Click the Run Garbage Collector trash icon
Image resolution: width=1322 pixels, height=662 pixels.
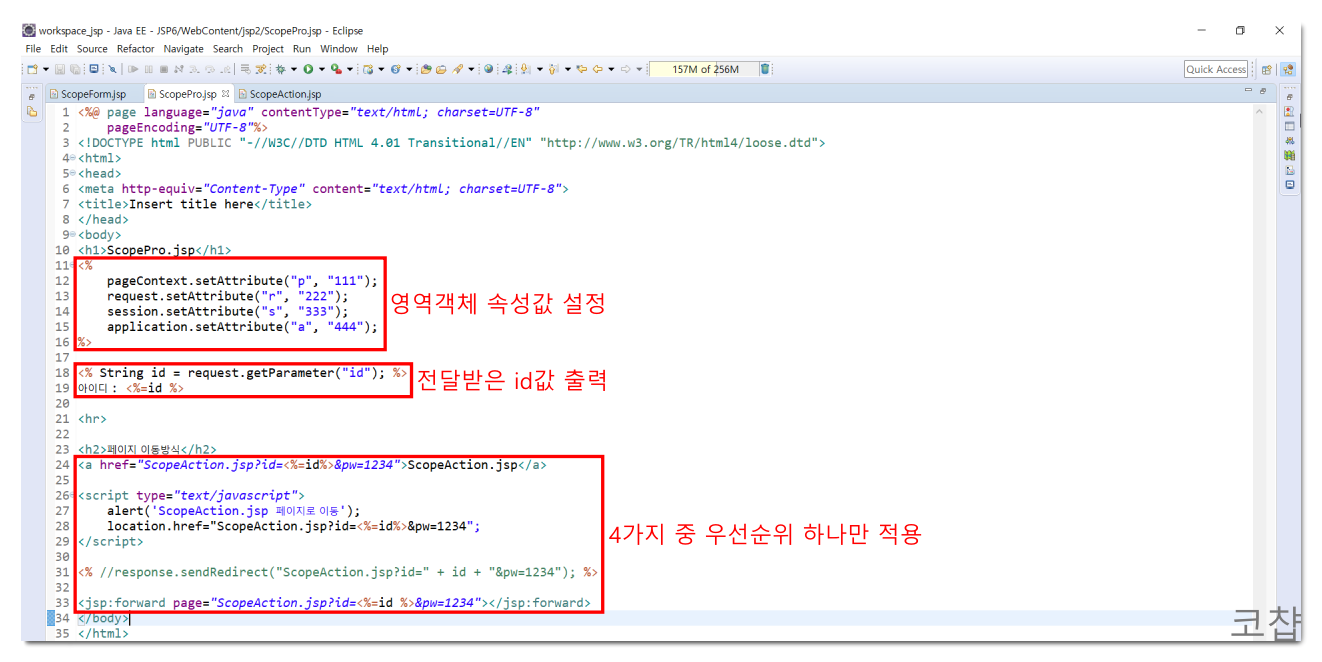tap(765, 70)
